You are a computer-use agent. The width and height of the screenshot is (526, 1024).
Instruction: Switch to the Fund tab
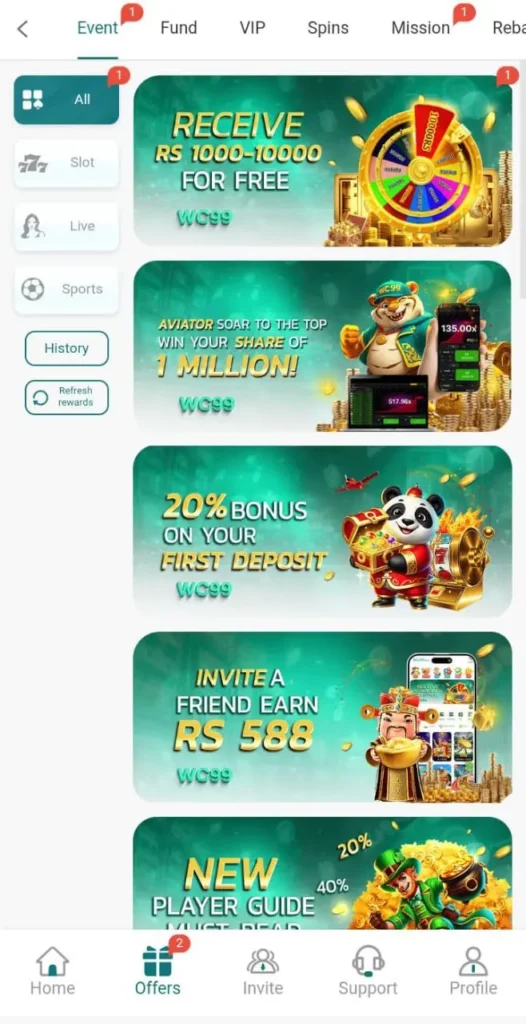point(178,28)
